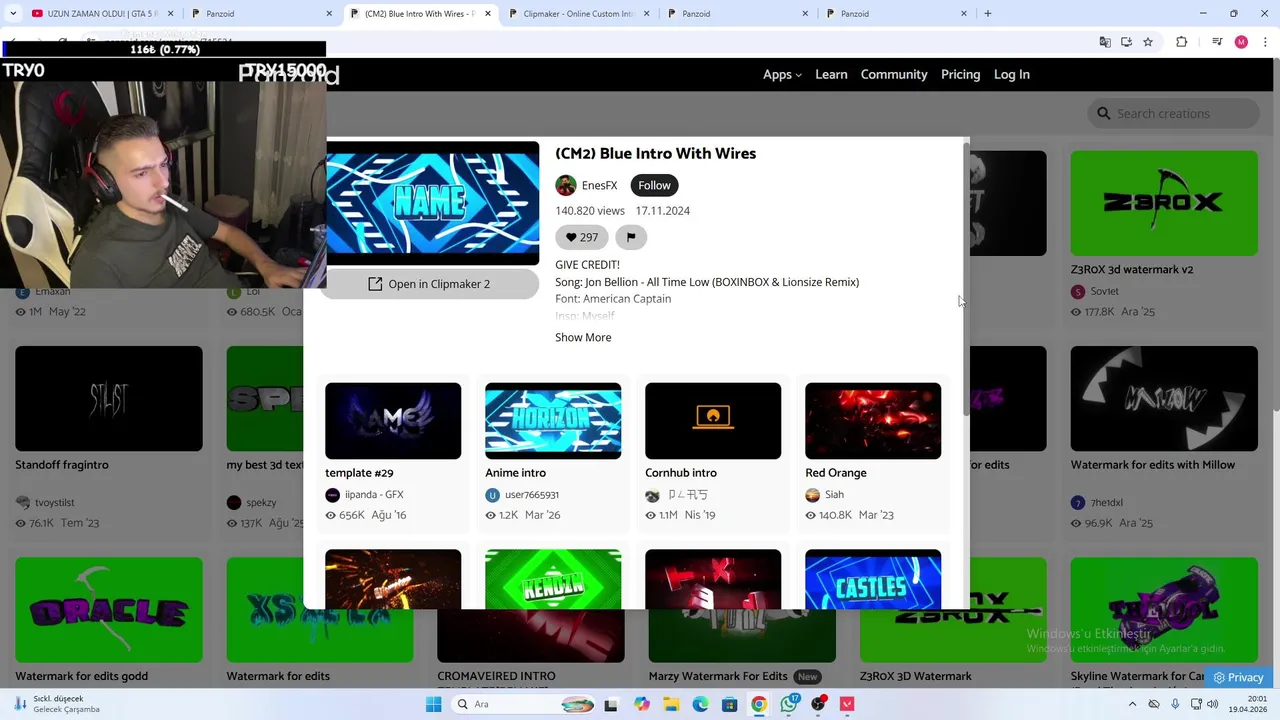Click the 7he1dxl author link
The width and height of the screenshot is (1280, 720).
click(x=1106, y=503)
